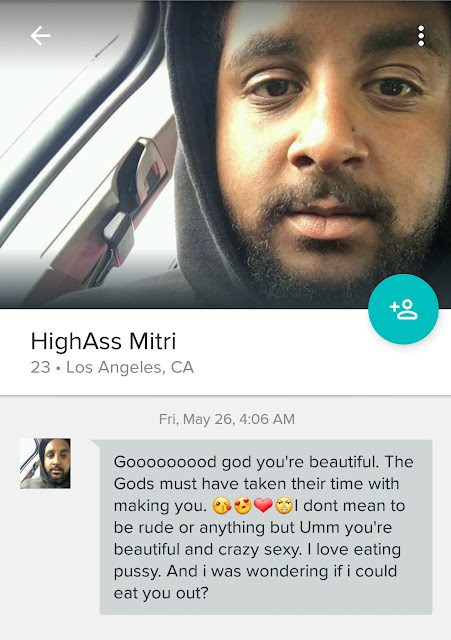Click the plus-person glyph inside the teal circle
The height and width of the screenshot is (640, 451).
[x=403, y=309]
